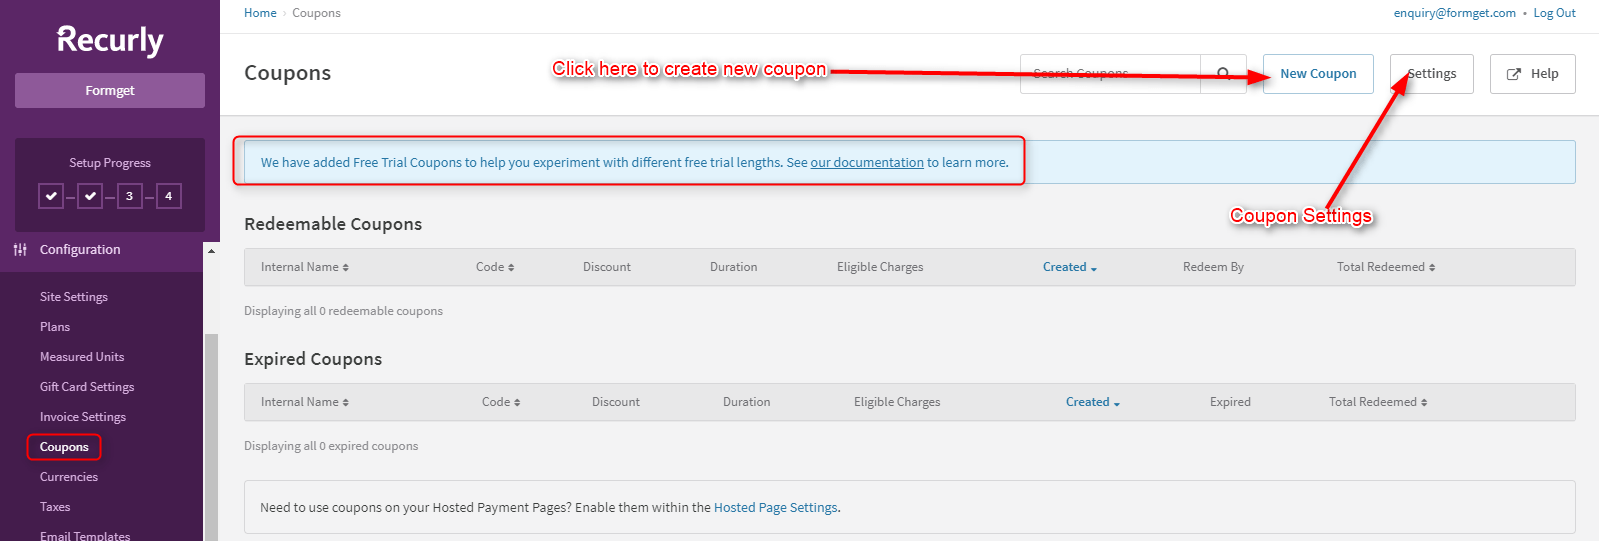
Task: Click the Configuration sliders icon
Action: (x=20, y=250)
